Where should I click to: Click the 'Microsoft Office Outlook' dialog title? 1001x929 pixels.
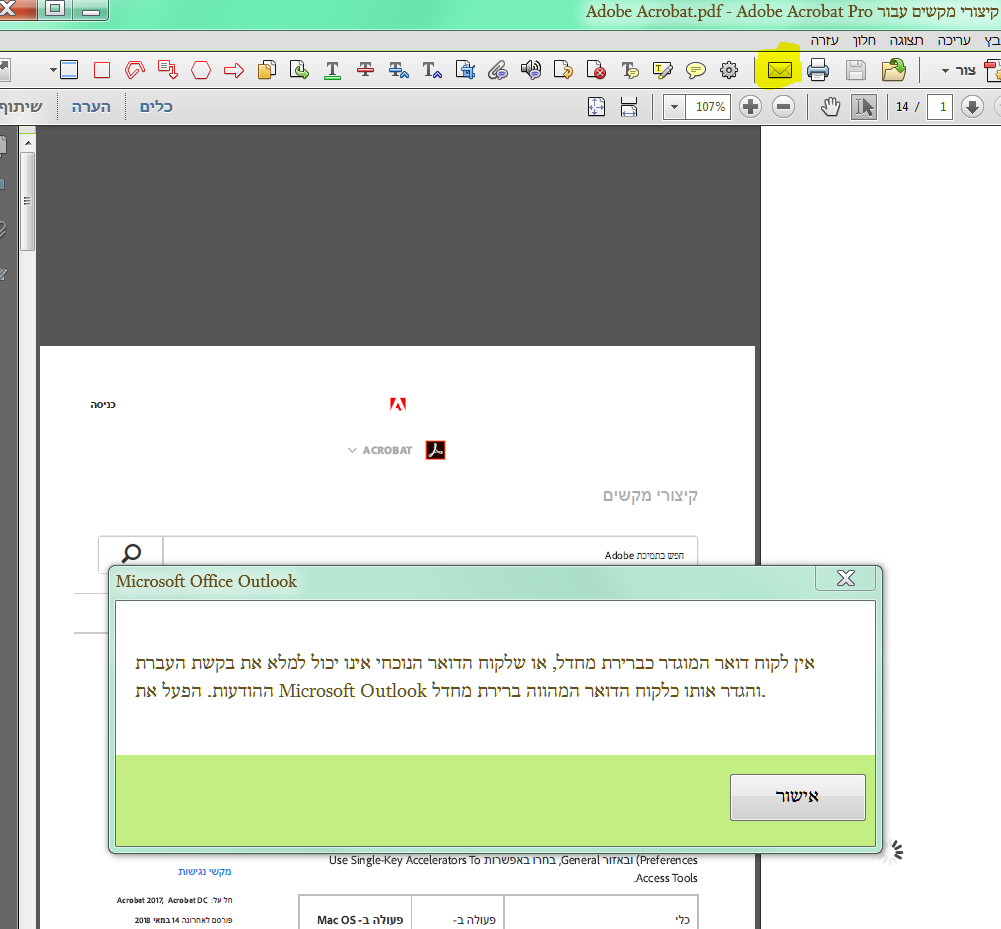point(206,581)
